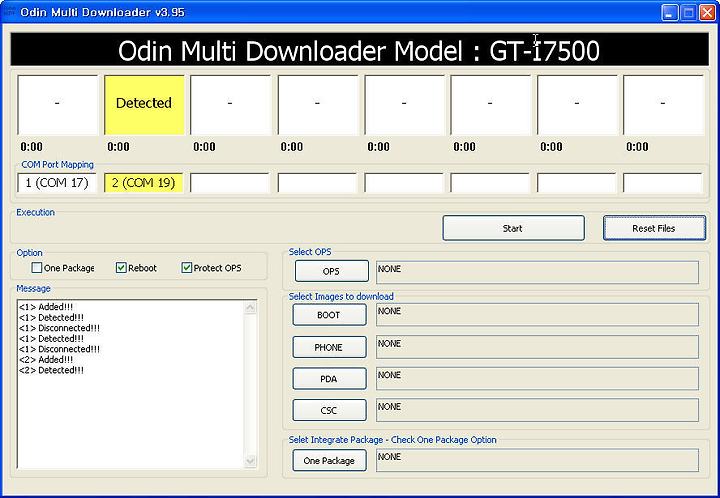720x498 pixels.
Task: Click the PHONE file path field
Action: pyautogui.click(x=537, y=347)
